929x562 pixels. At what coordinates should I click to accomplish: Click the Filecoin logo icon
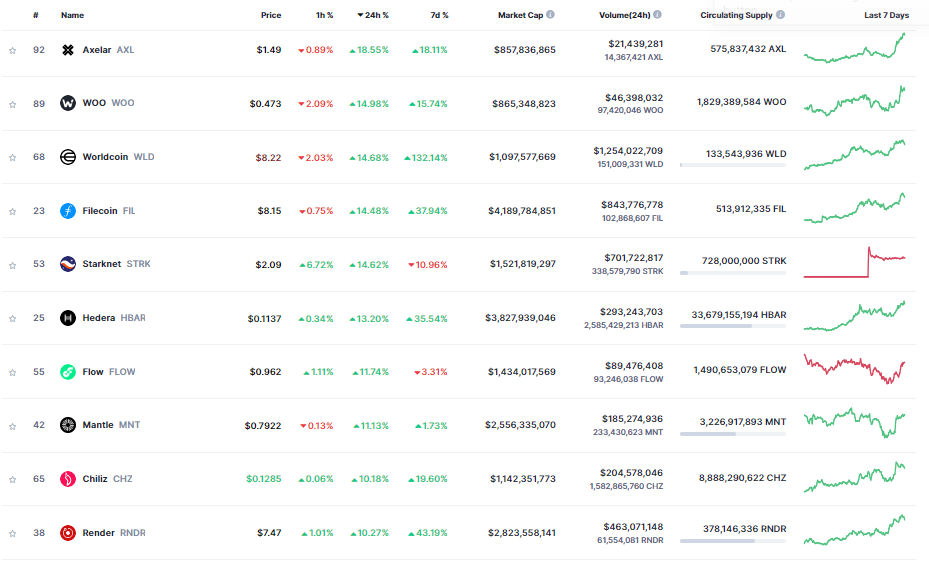(x=68, y=211)
